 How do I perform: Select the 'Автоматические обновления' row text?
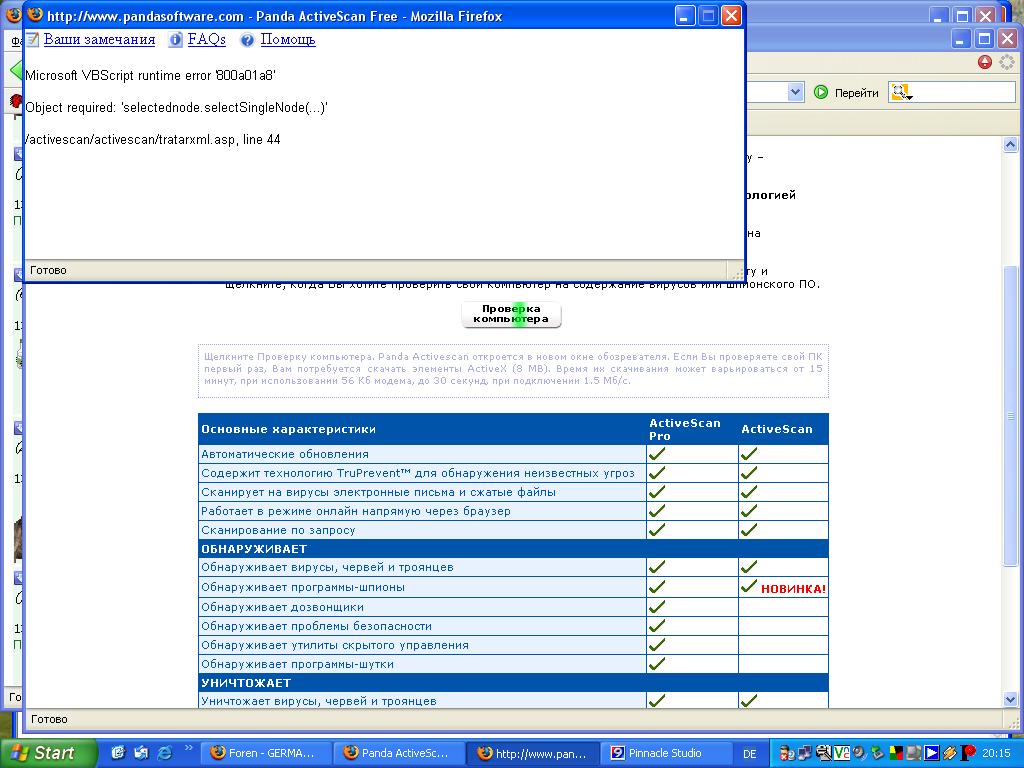click(285, 454)
